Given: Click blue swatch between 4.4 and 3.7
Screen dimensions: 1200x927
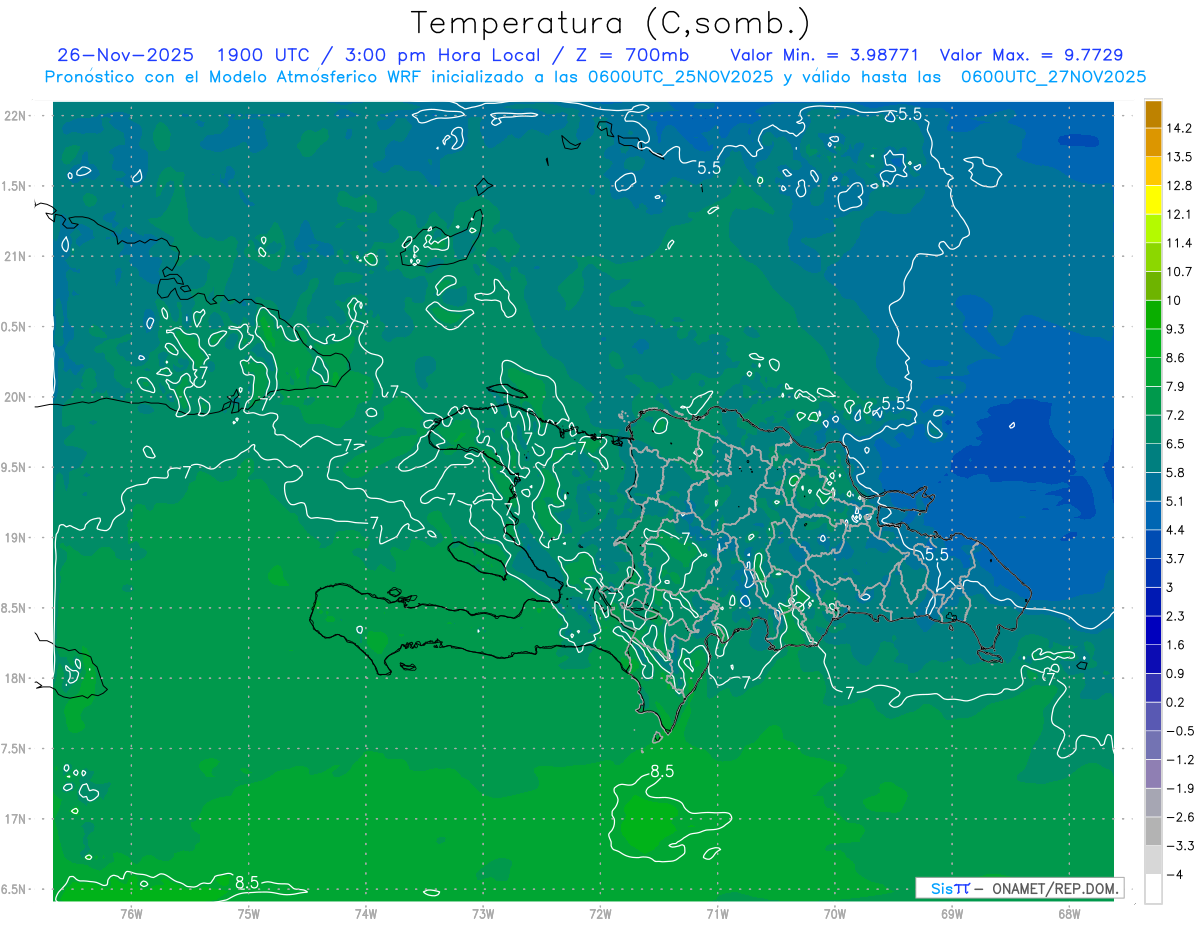Looking at the screenshot, I should coord(1153,544).
